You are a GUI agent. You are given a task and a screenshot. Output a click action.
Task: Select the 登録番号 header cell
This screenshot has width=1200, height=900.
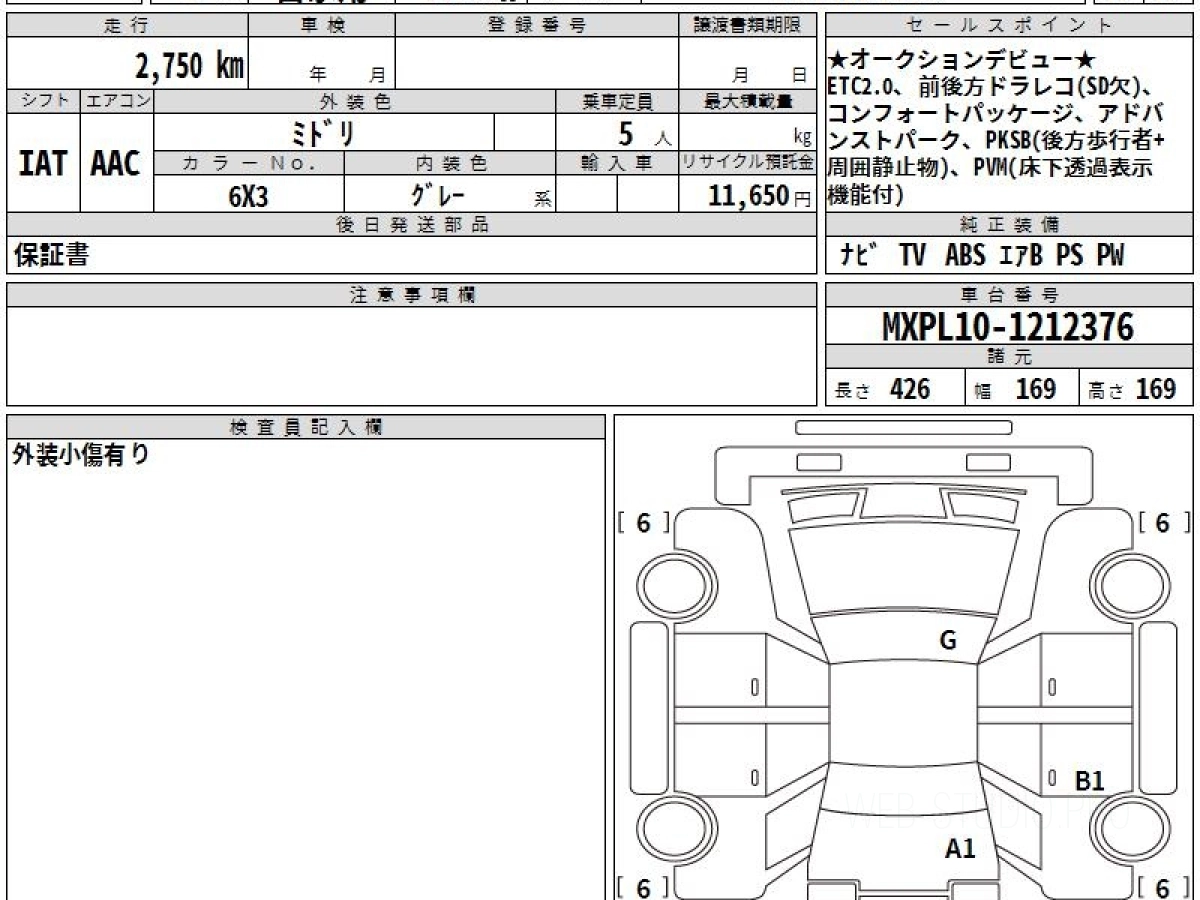pyautogui.click(x=537, y=26)
